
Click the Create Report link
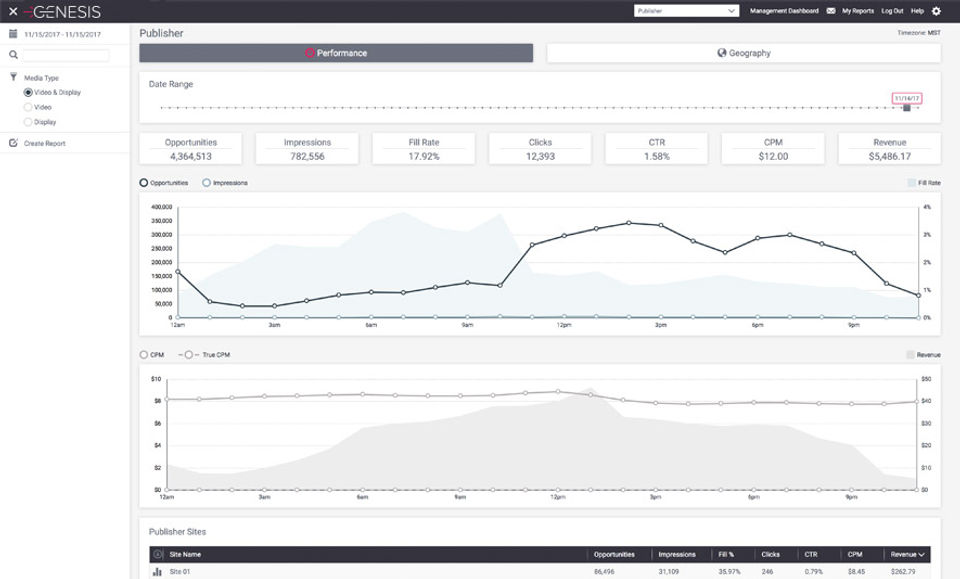click(45, 143)
